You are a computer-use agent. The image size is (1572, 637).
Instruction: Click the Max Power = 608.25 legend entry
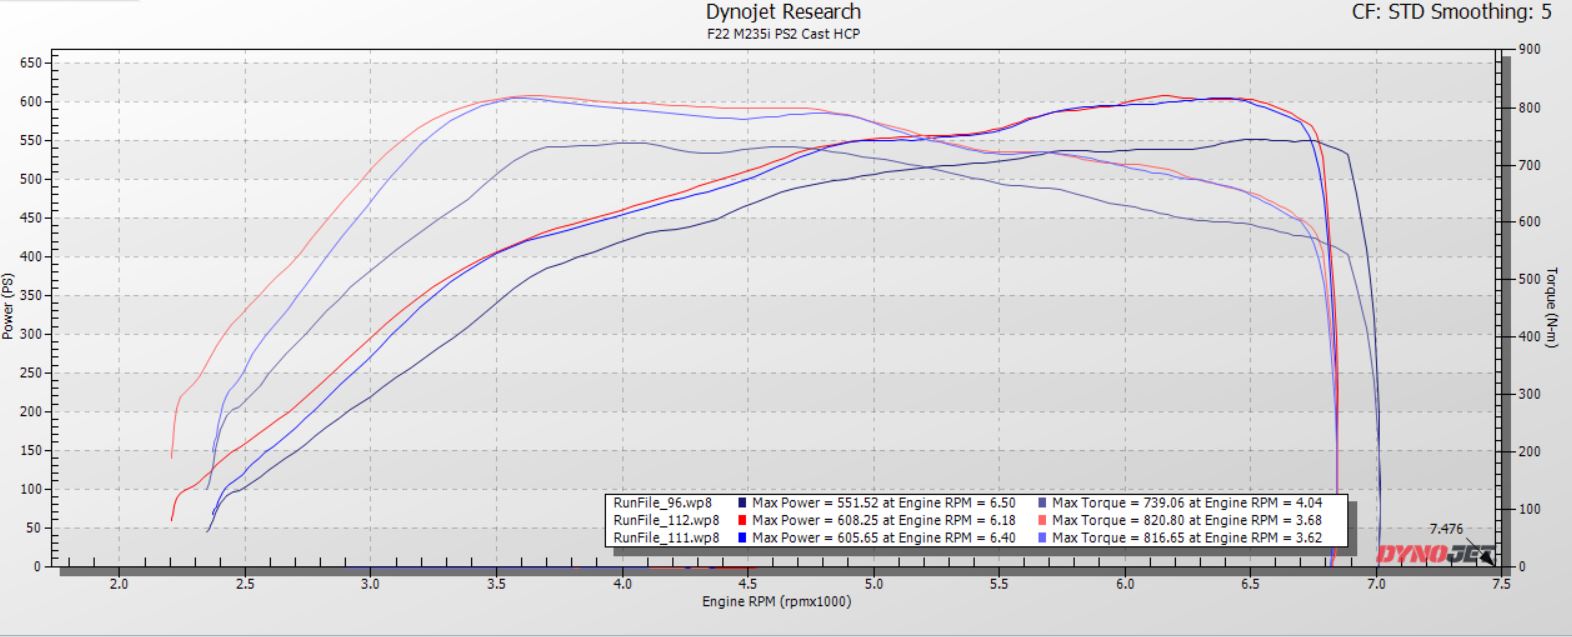coord(883,520)
